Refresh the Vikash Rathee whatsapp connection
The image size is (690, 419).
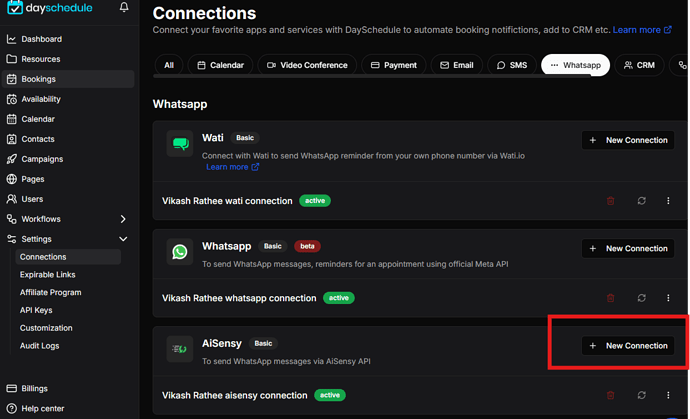(x=641, y=298)
